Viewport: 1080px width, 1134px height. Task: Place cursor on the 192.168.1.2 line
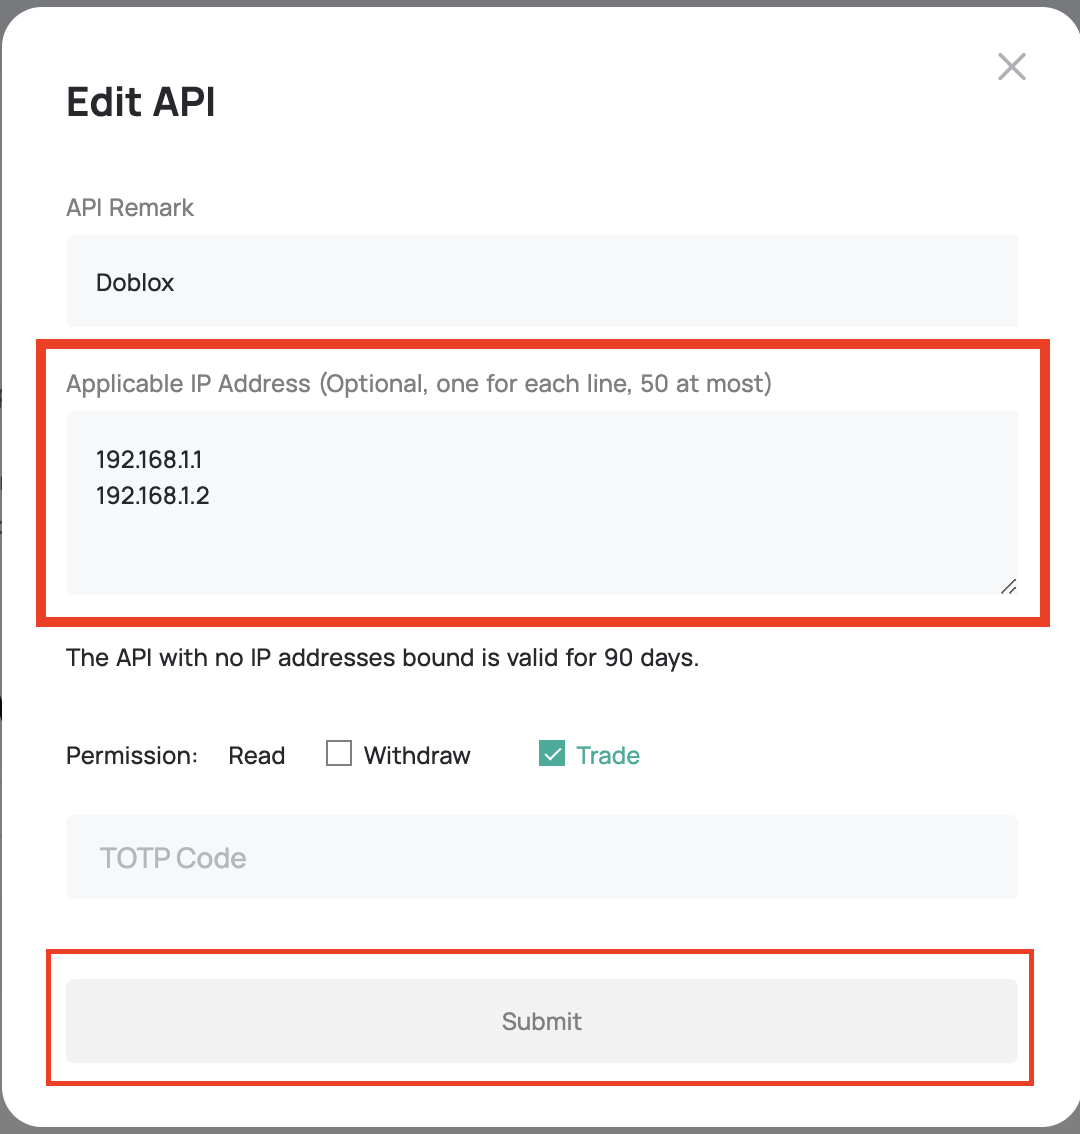point(153,494)
